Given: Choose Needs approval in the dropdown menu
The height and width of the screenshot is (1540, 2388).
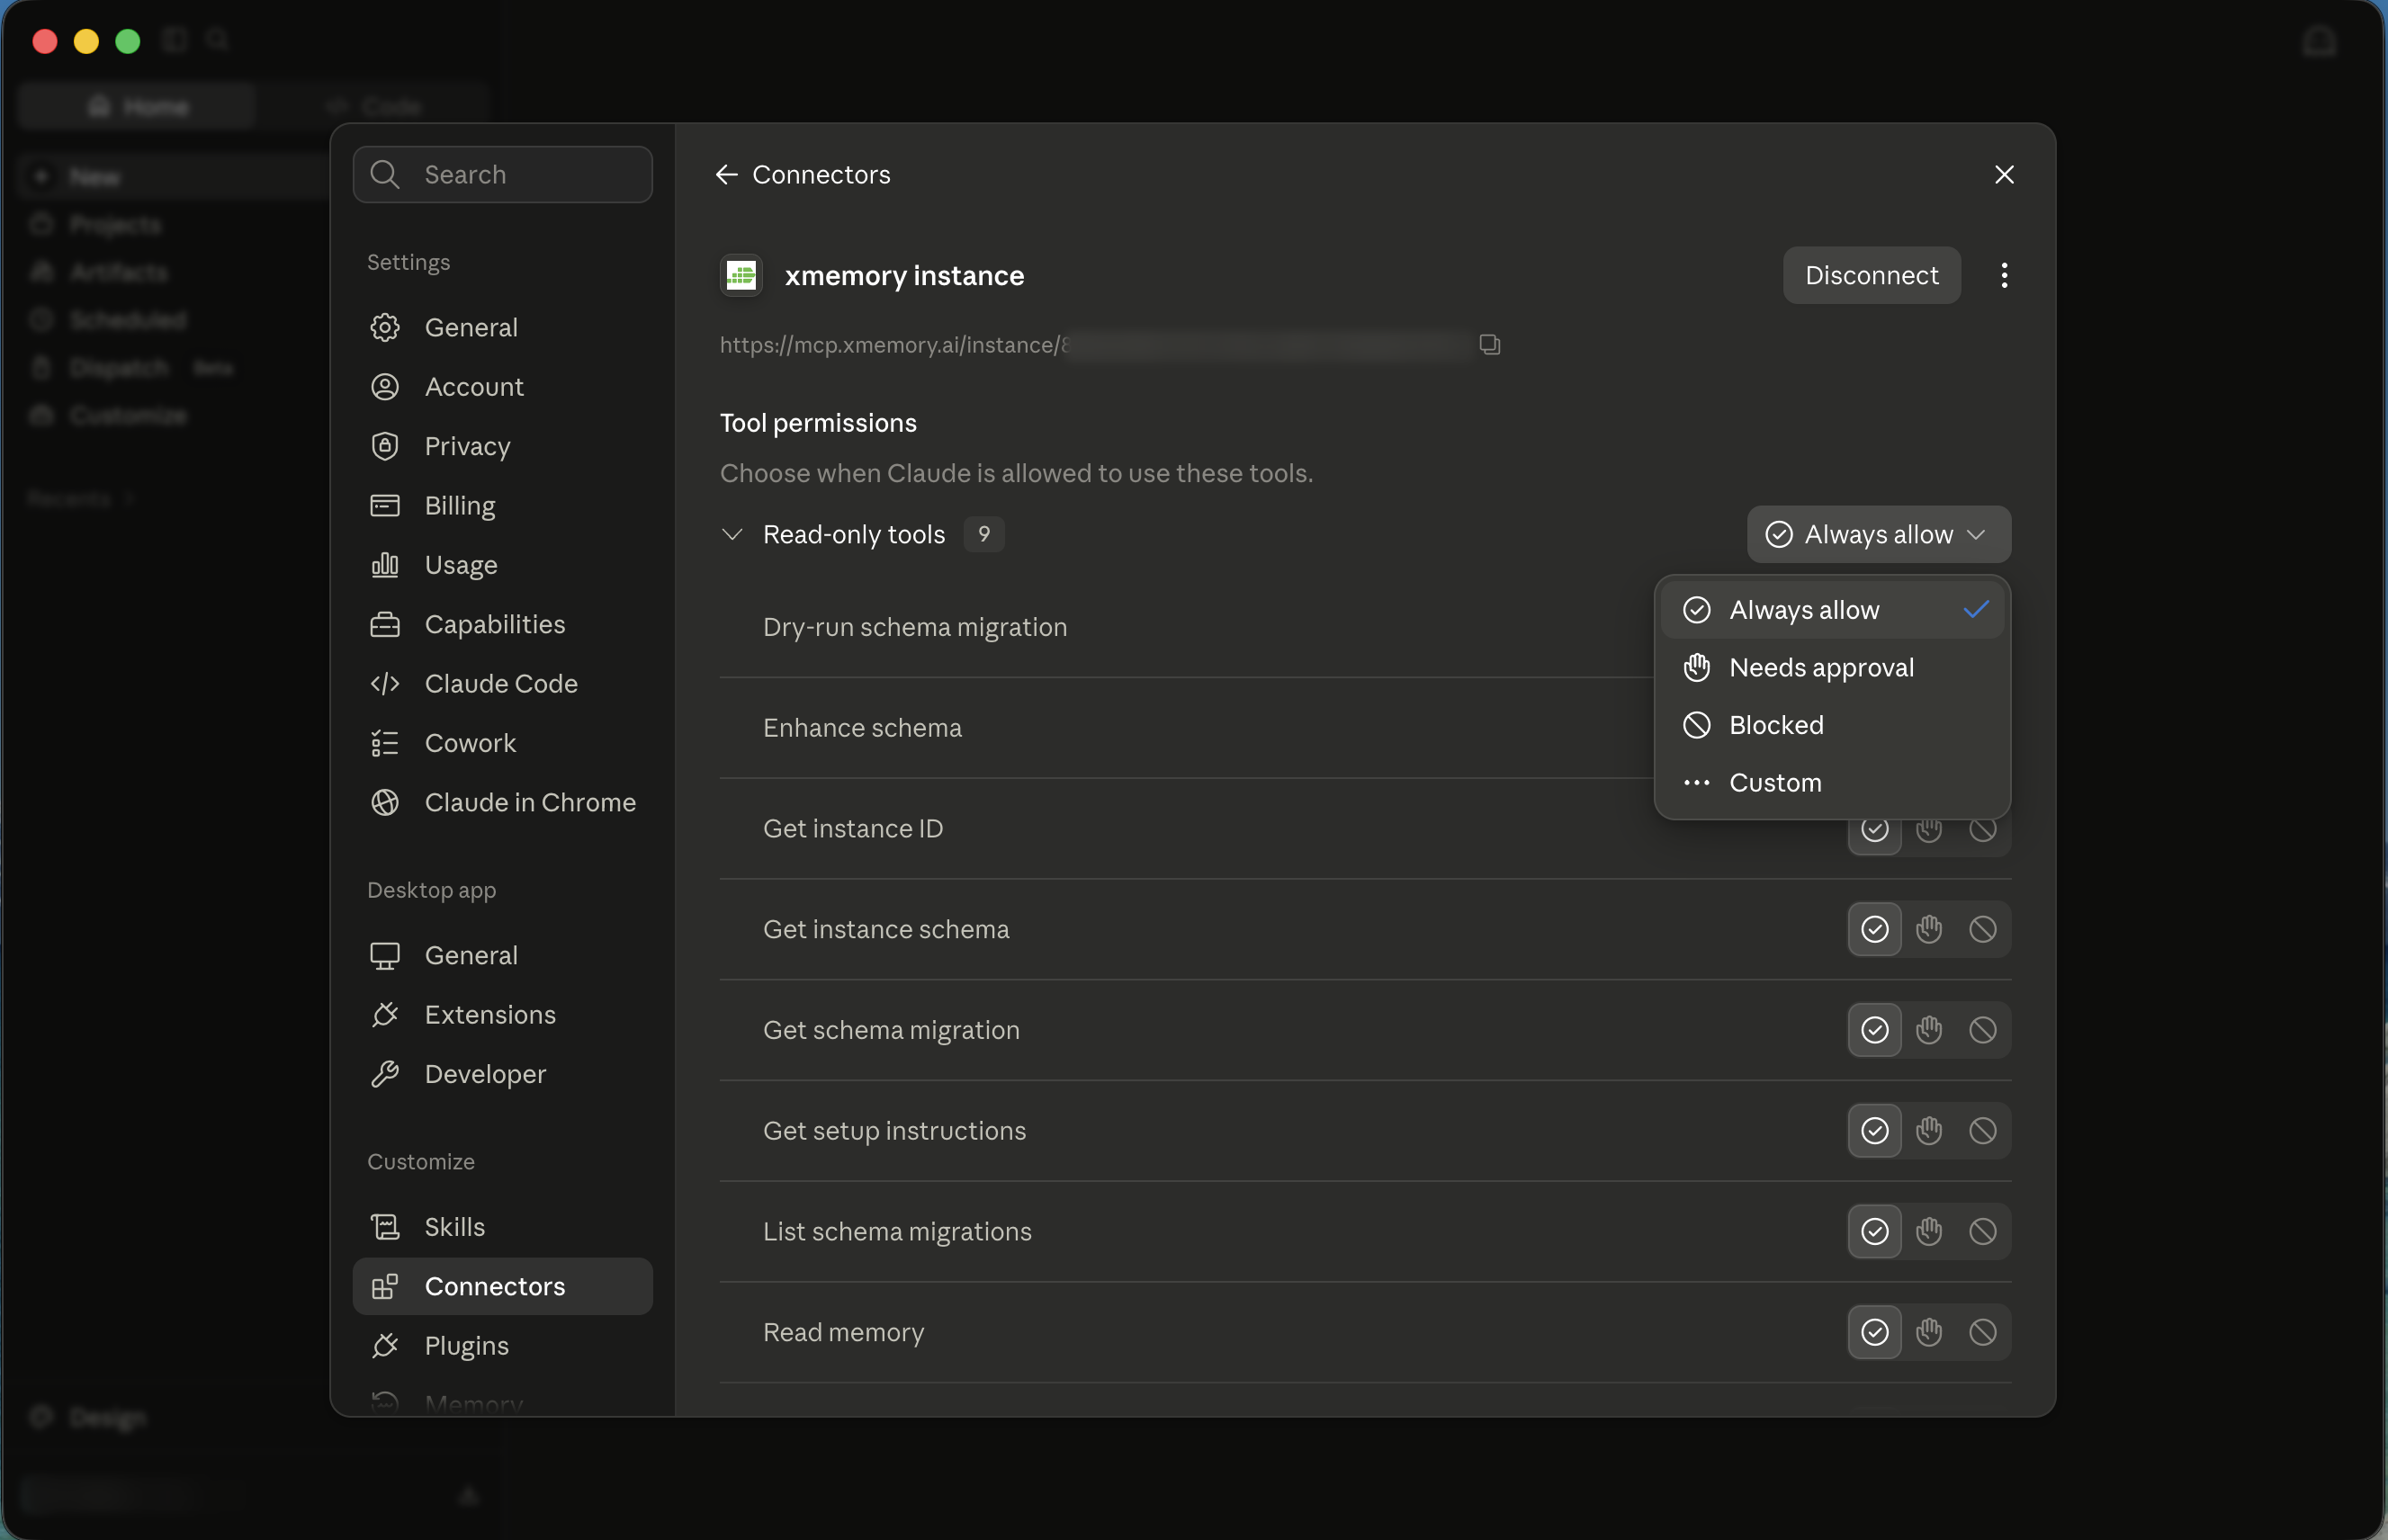Looking at the screenshot, I should point(1832,668).
